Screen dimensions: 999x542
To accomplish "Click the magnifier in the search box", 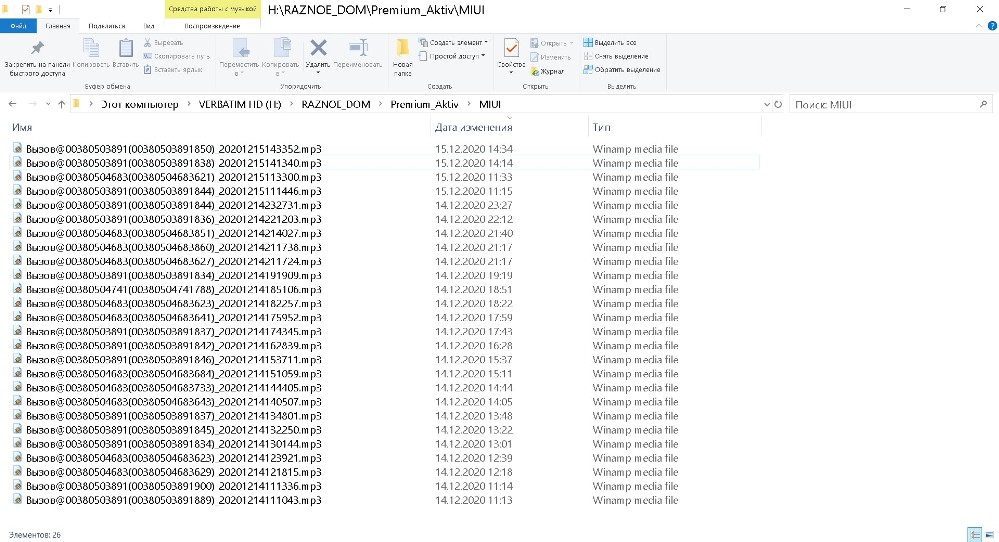I will pyautogui.click(x=983, y=104).
